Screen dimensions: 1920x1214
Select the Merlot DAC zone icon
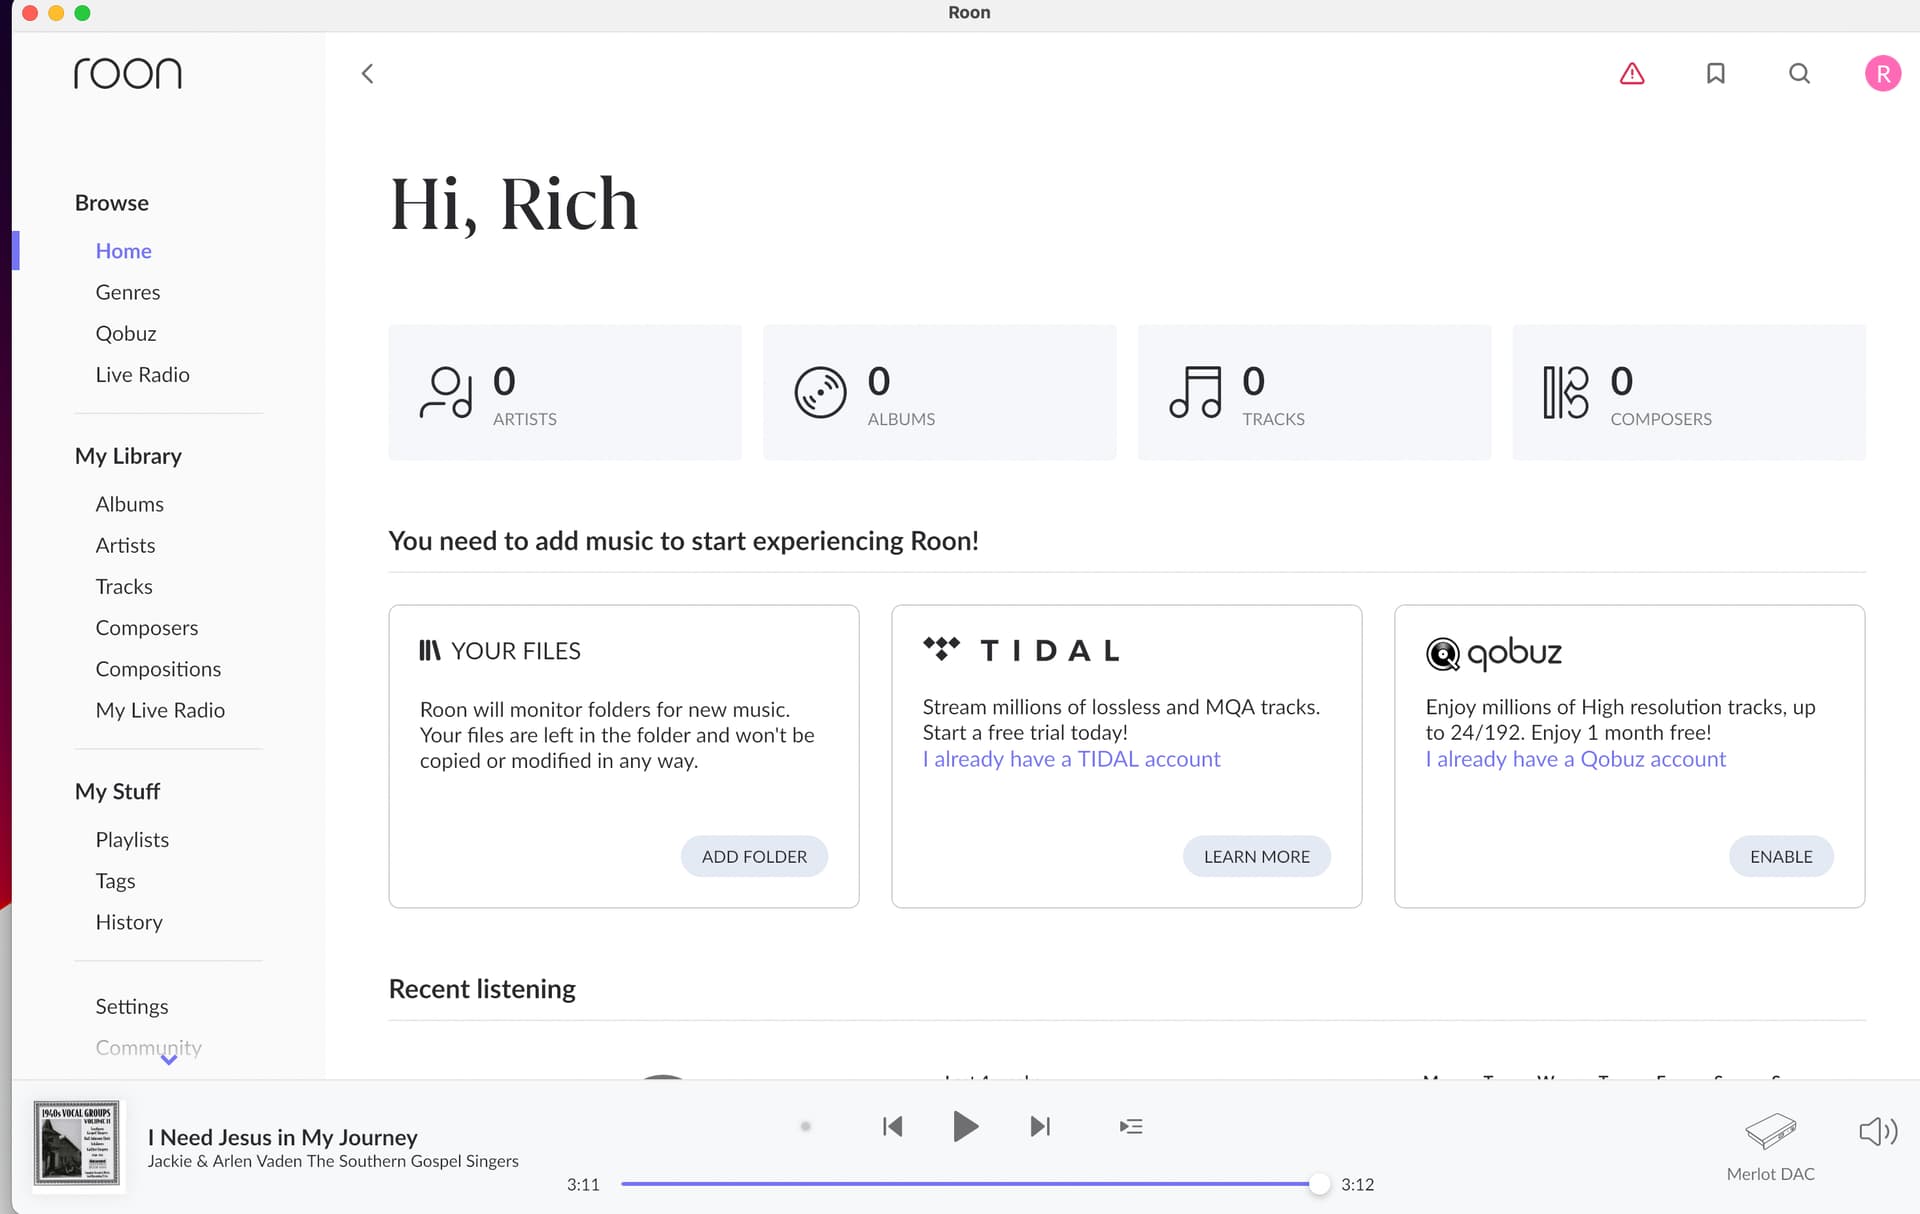click(x=1770, y=1131)
